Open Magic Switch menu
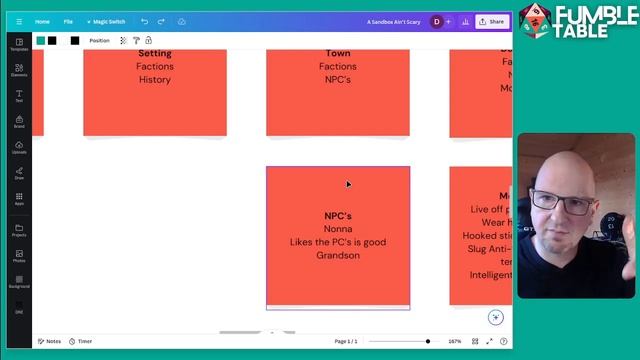This screenshot has height=360, width=640. pyautogui.click(x=106, y=22)
